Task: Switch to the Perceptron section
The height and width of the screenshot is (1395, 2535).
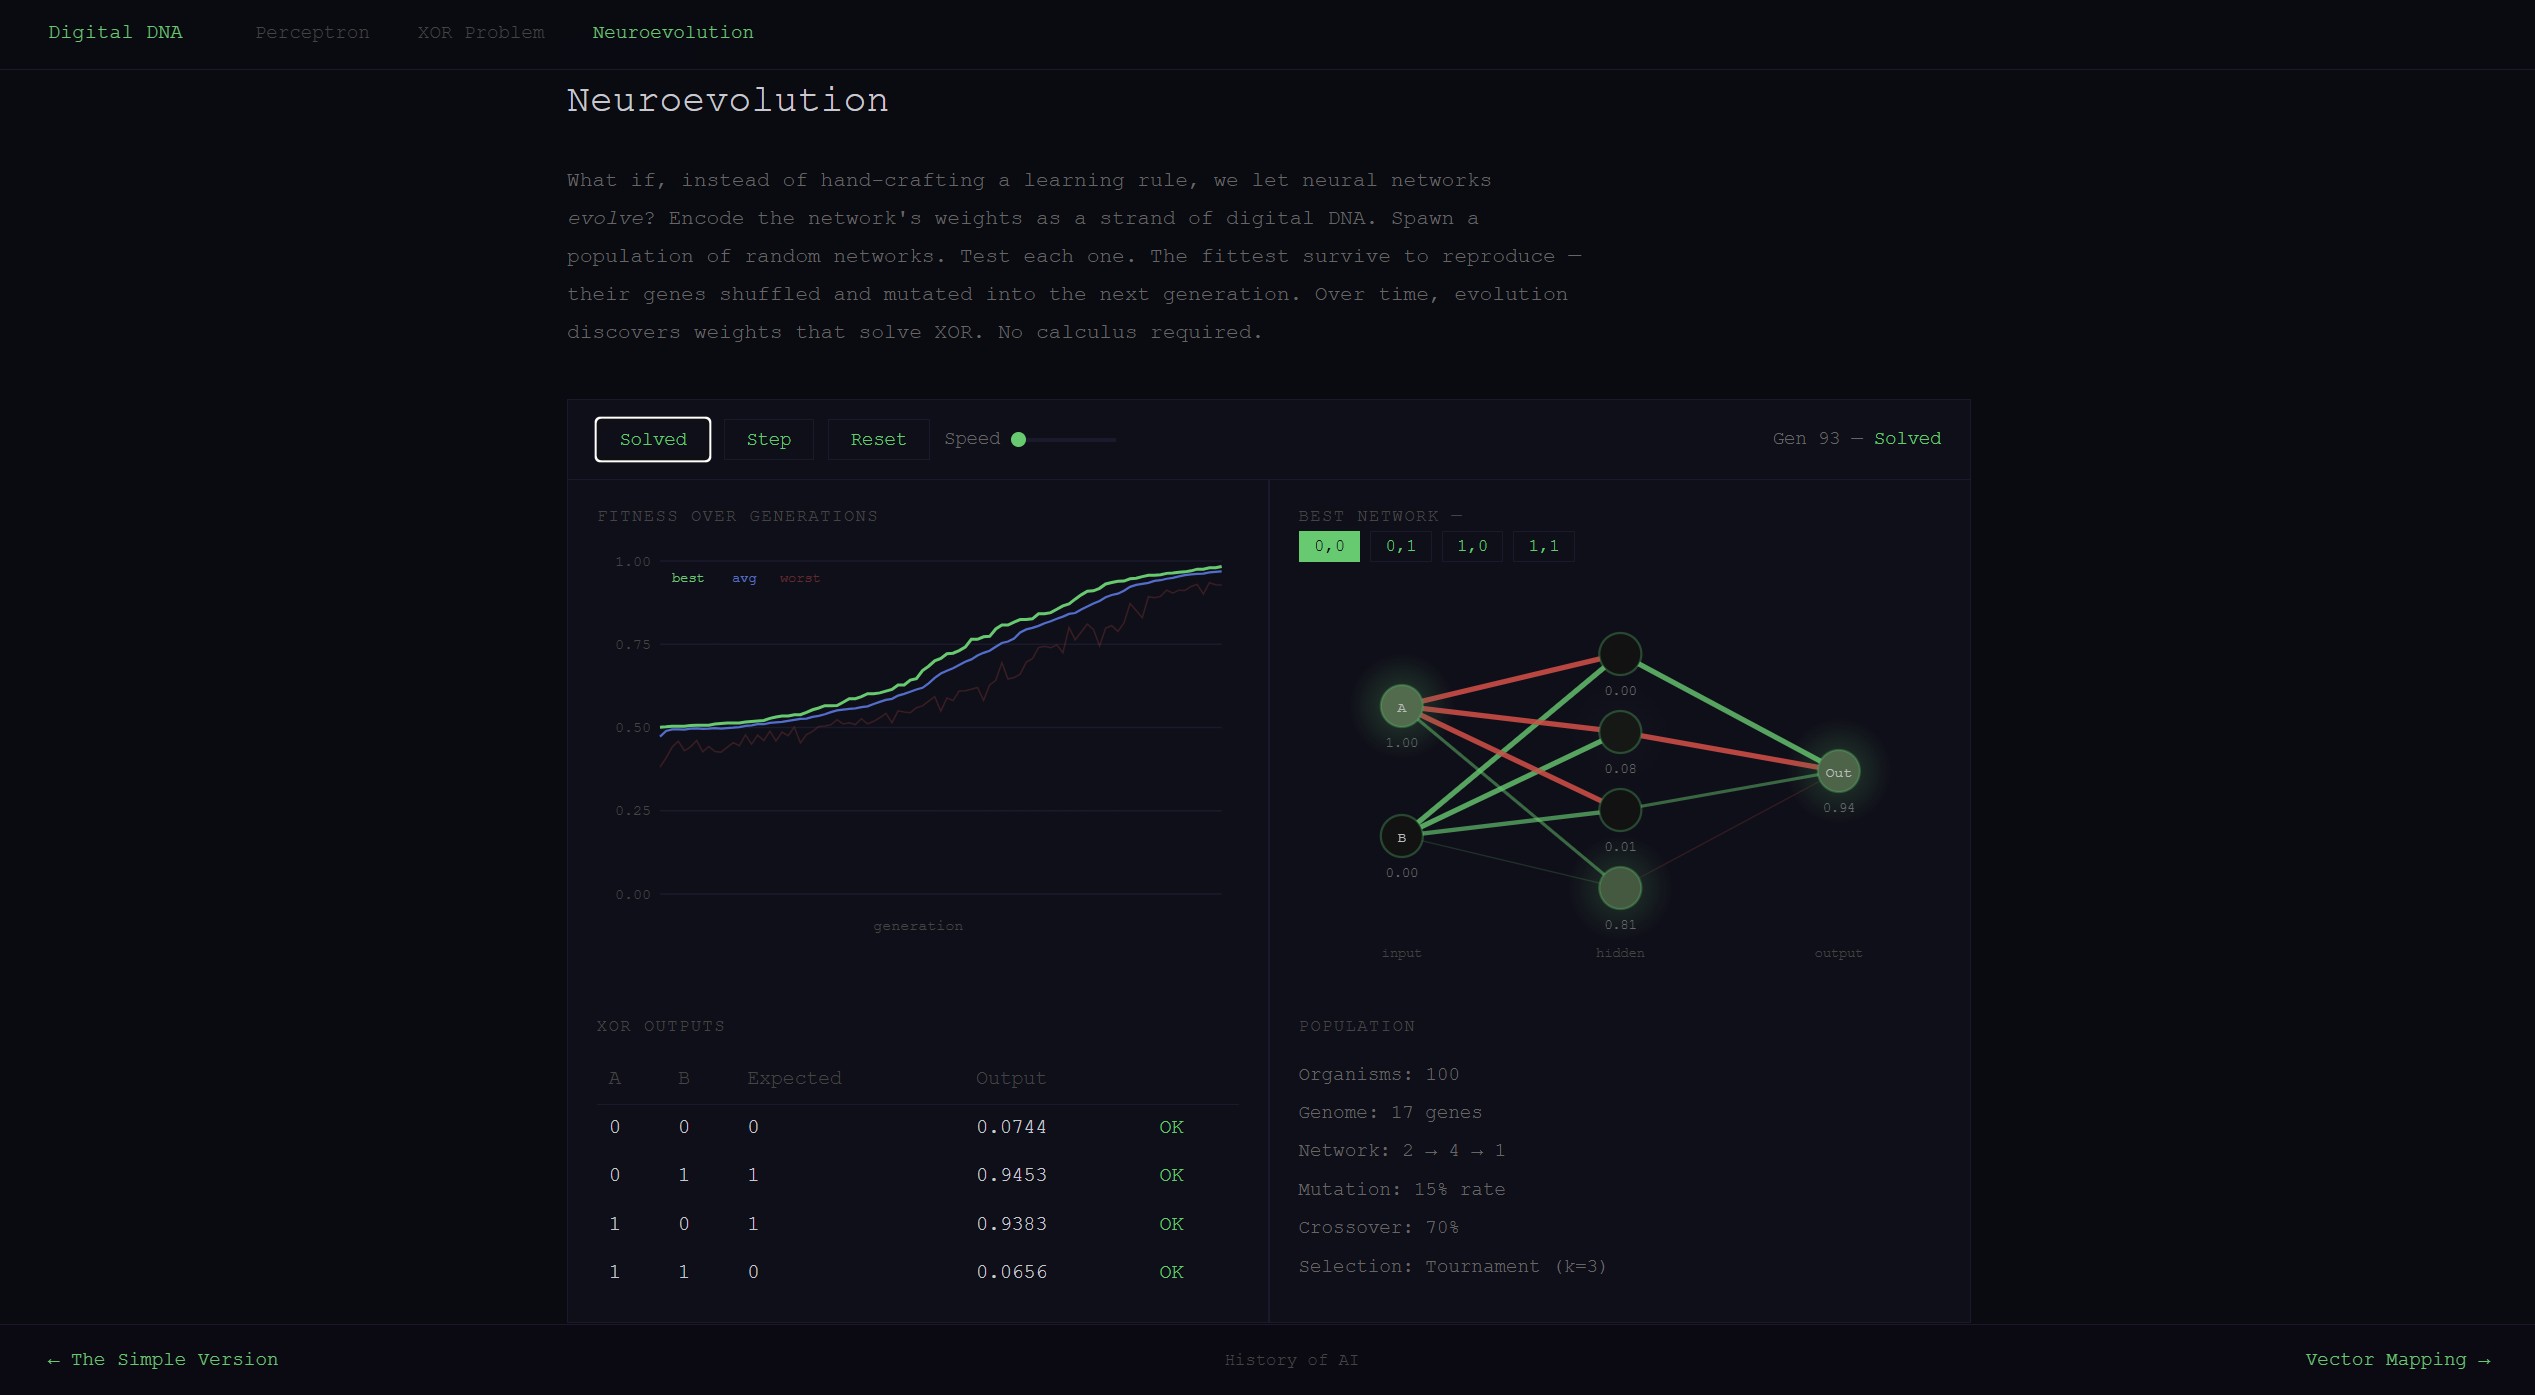Action: coord(311,32)
